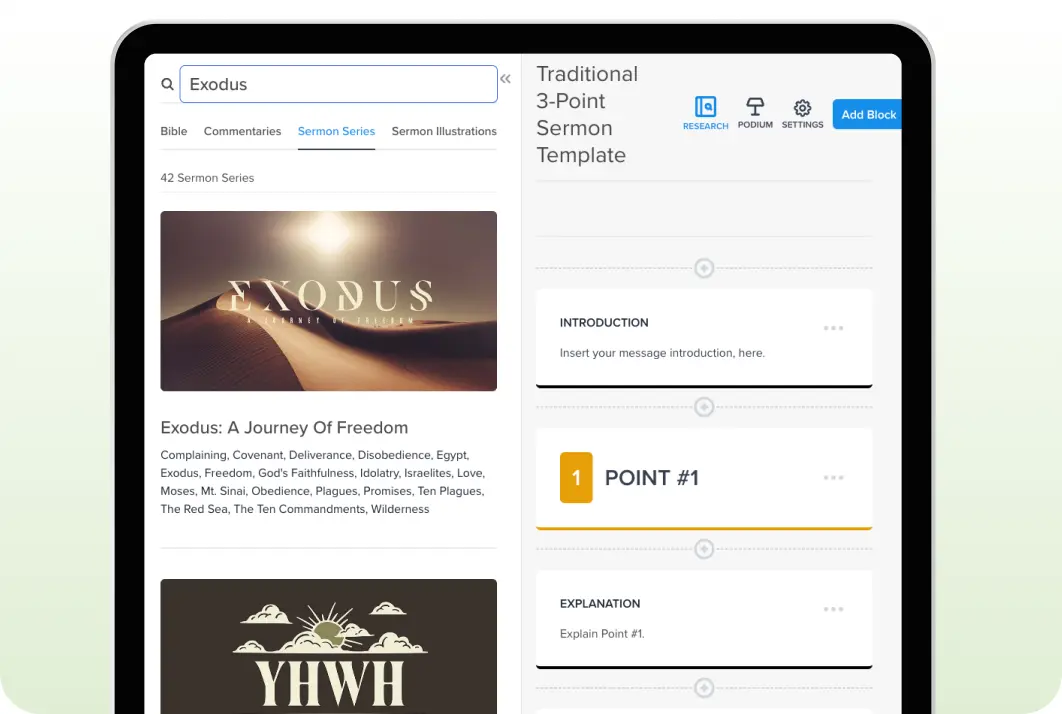The width and height of the screenshot is (1062, 714).
Task: Click the YHWH sermon series artwork
Action: click(328, 645)
